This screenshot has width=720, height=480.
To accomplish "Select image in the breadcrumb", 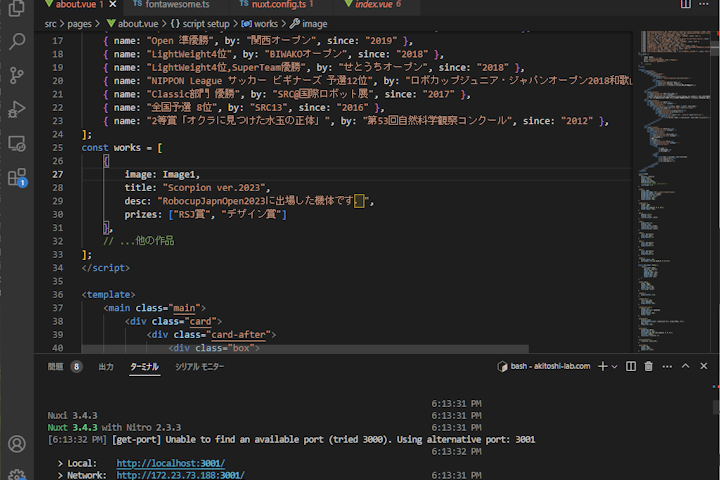I will pos(309,24).
